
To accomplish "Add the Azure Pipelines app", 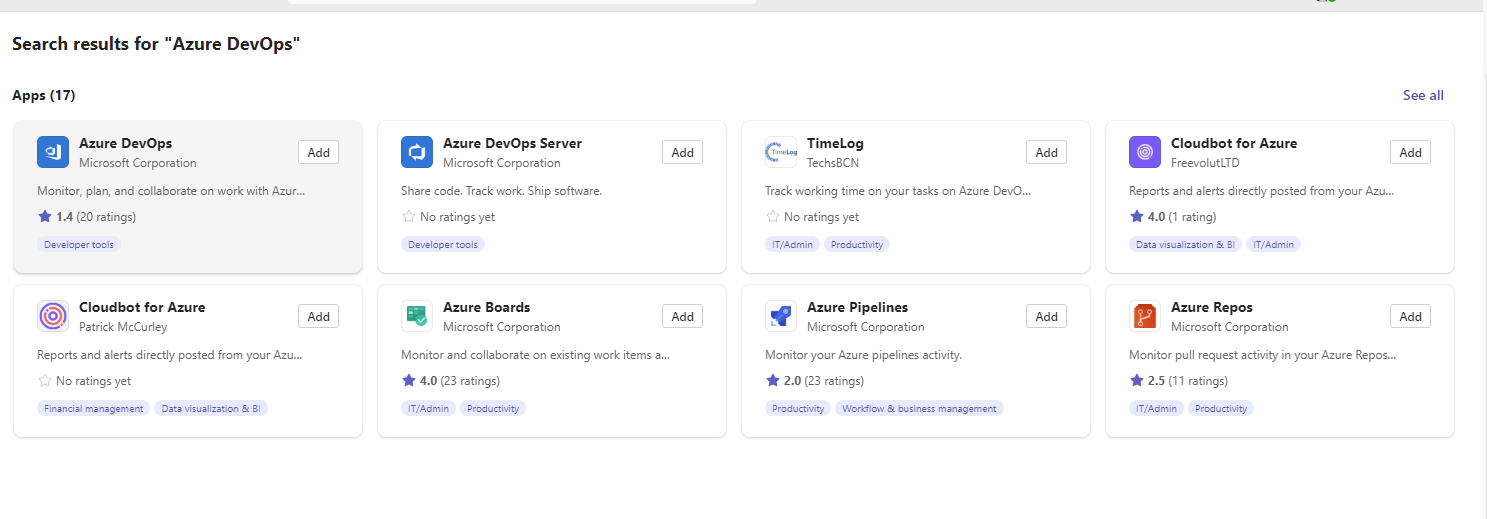I will [1047, 316].
